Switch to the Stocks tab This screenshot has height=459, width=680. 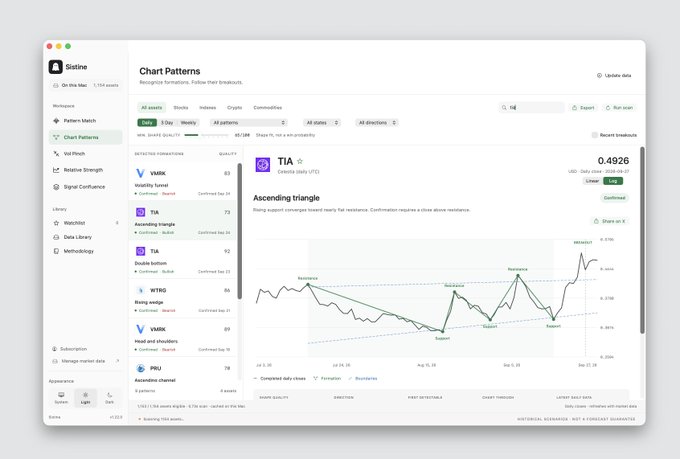(181, 108)
